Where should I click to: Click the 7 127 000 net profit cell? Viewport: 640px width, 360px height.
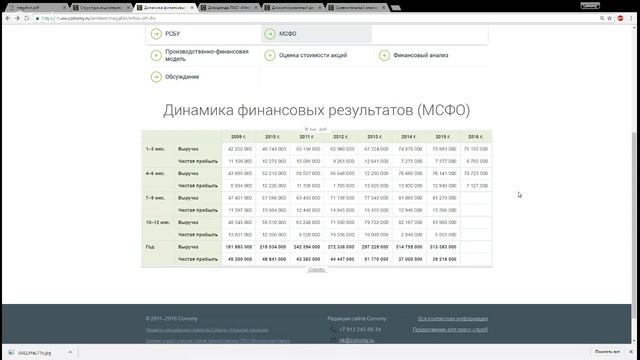(477, 186)
